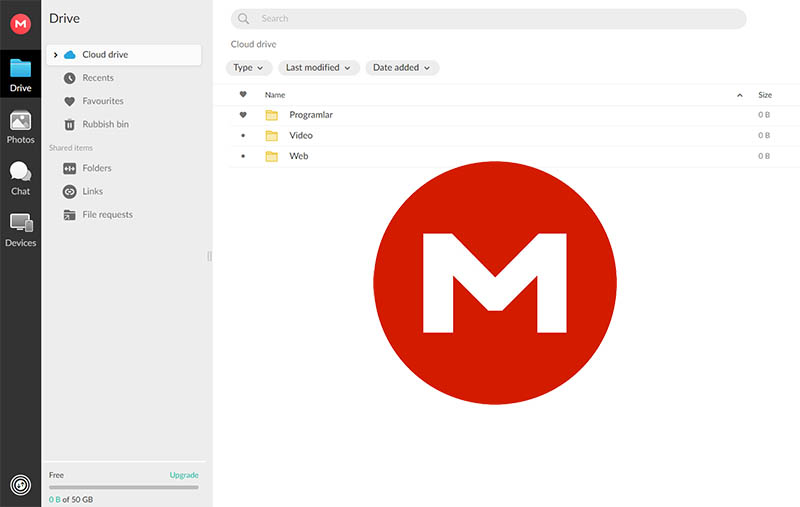Open the Date added filter dropdown
Image resolution: width=800 pixels, height=507 pixels.
coord(402,68)
